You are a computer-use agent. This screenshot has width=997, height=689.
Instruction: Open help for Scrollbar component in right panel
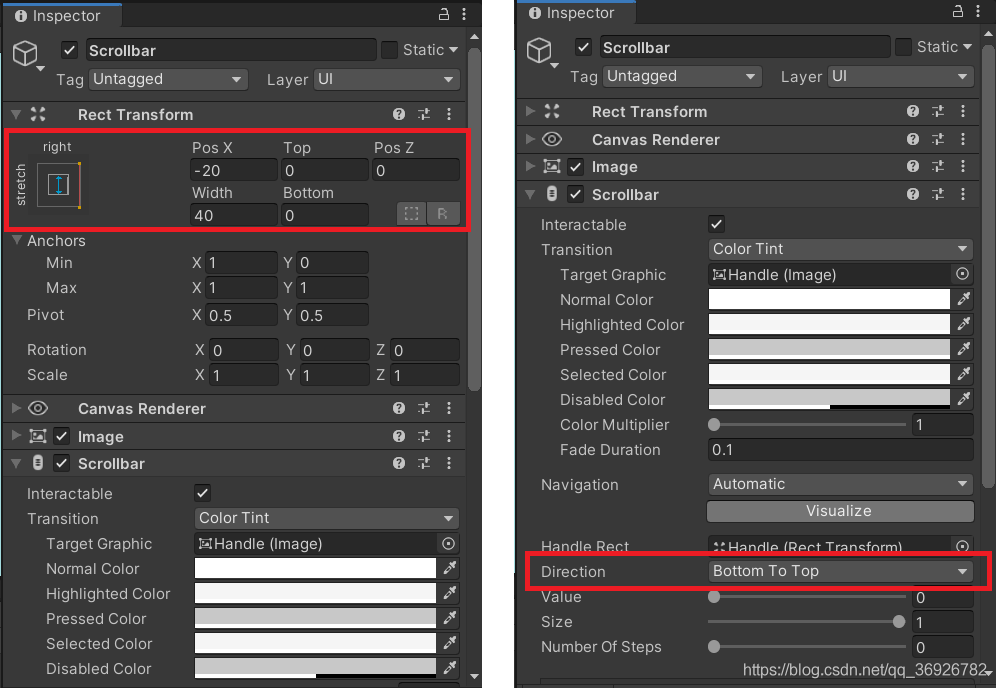(x=912, y=194)
